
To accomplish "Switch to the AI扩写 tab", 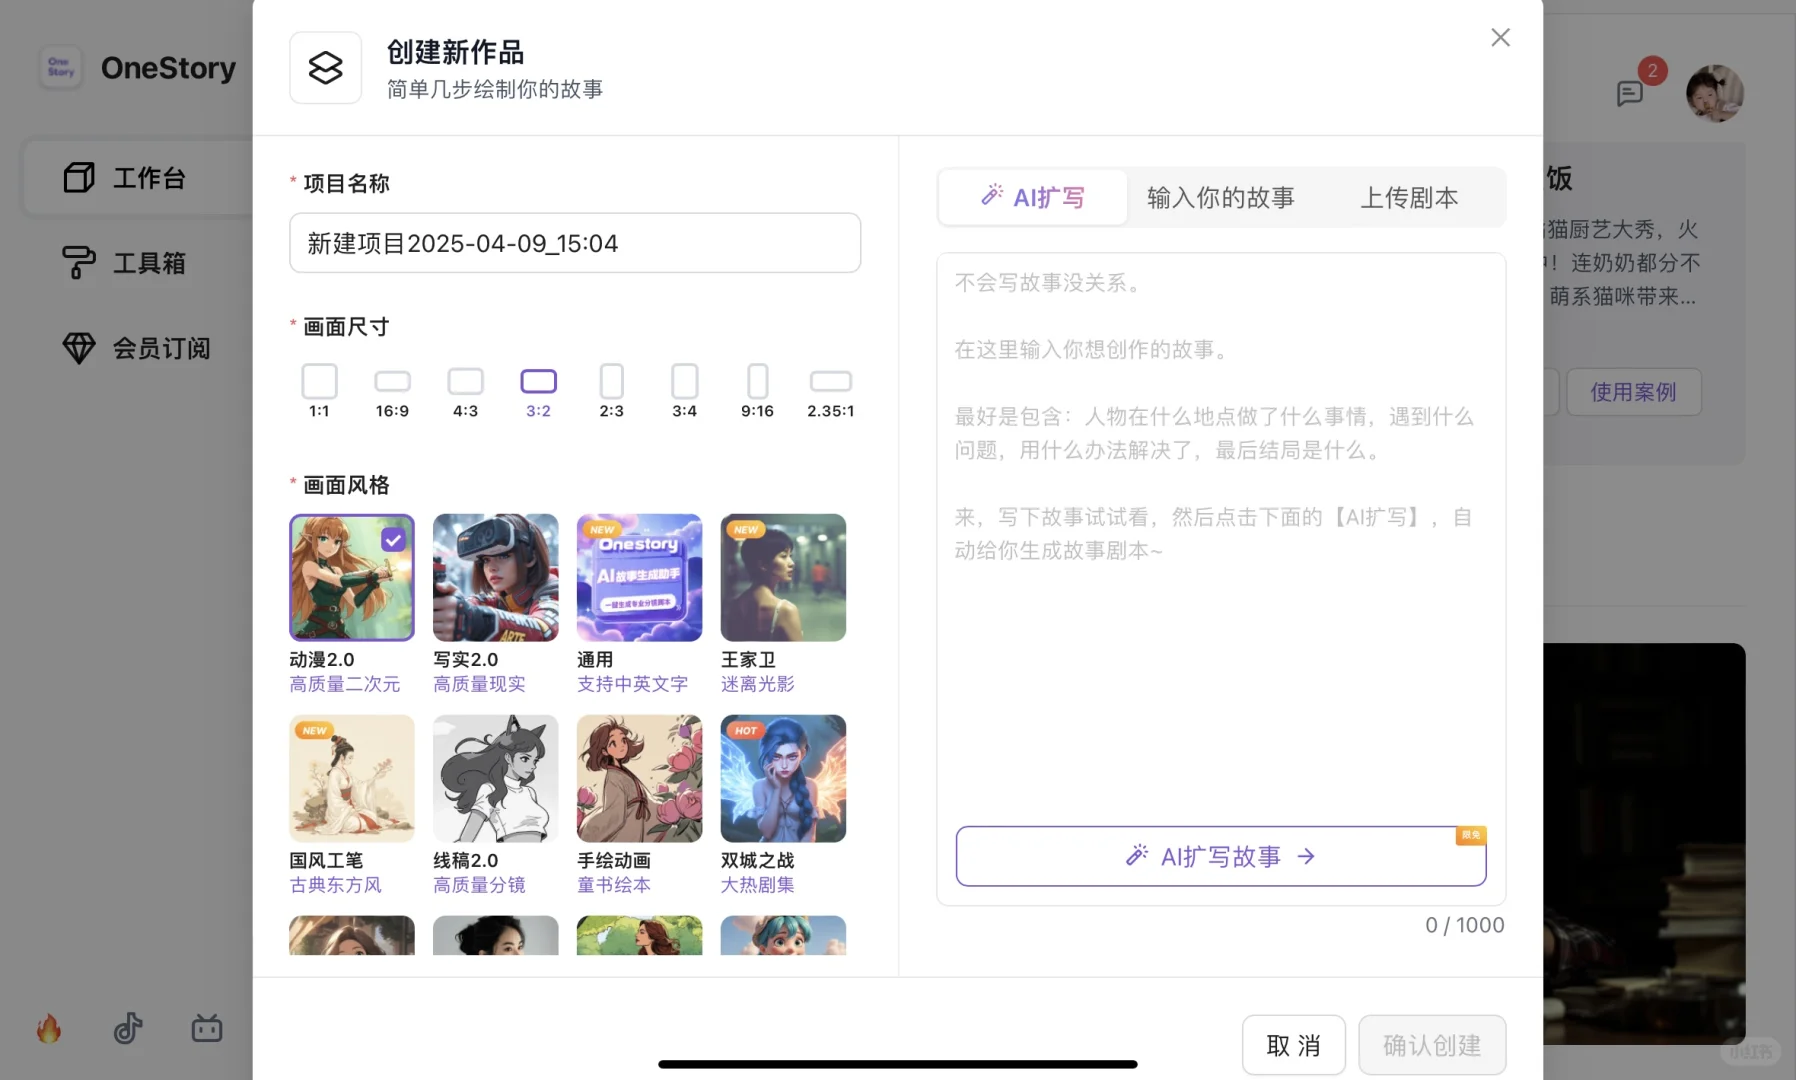I will (x=1033, y=197).
